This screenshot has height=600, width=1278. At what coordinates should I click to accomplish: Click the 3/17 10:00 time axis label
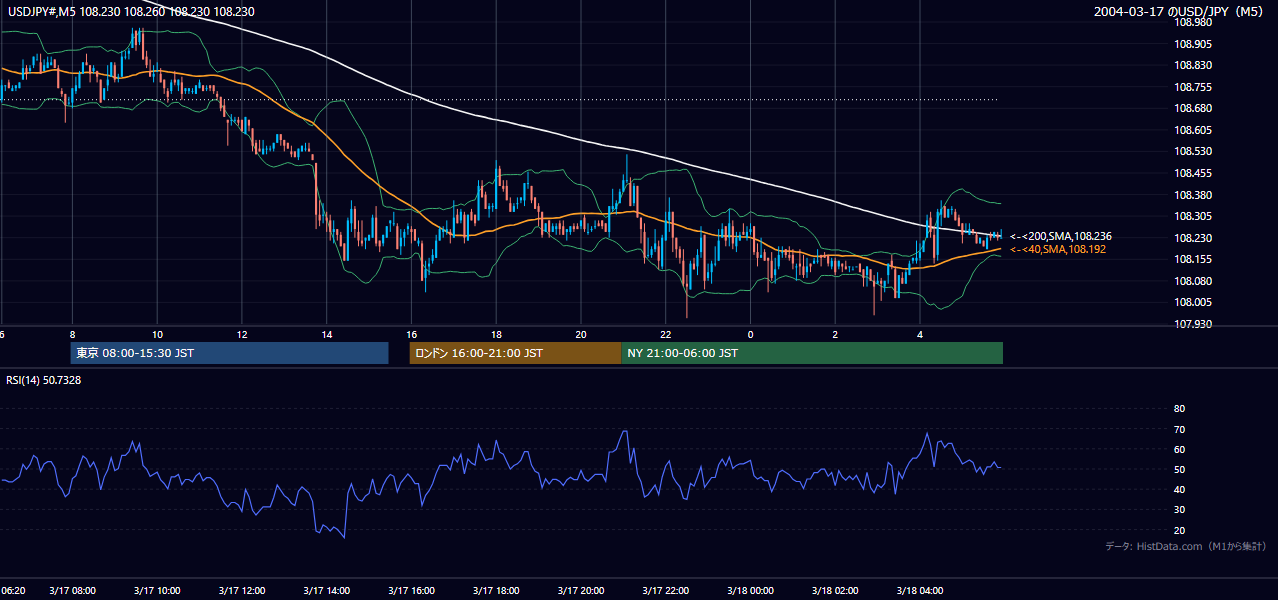click(157, 590)
